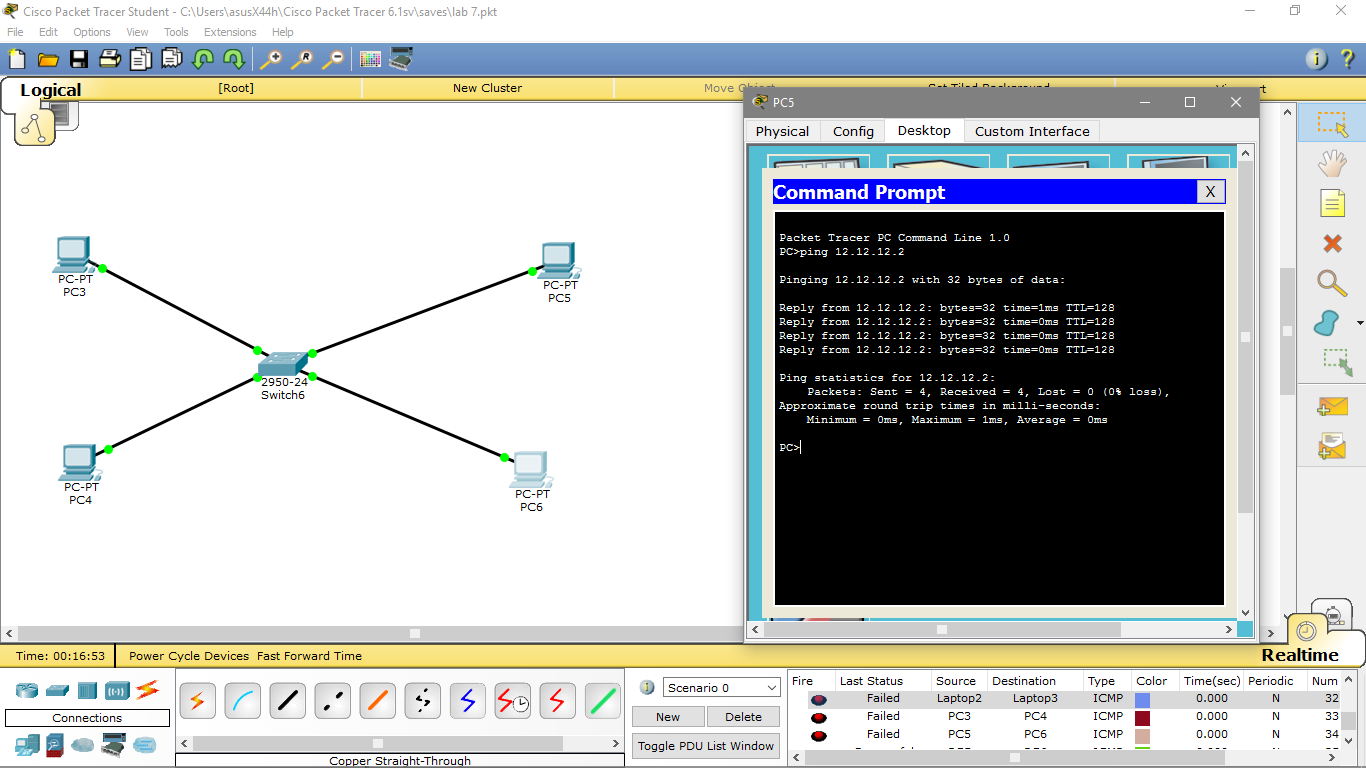The image size is (1366, 768).
Task: Reset zoom with the R magnifier
Action: click(x=302, y=59)
